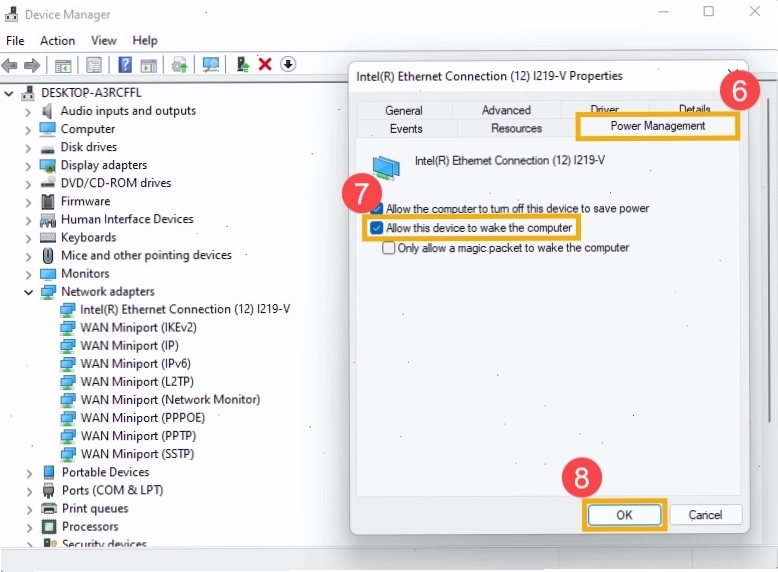Click the device tree vertical scrollbar
The height and width of the screenshot is (572, 778).
tap(769, 259)
